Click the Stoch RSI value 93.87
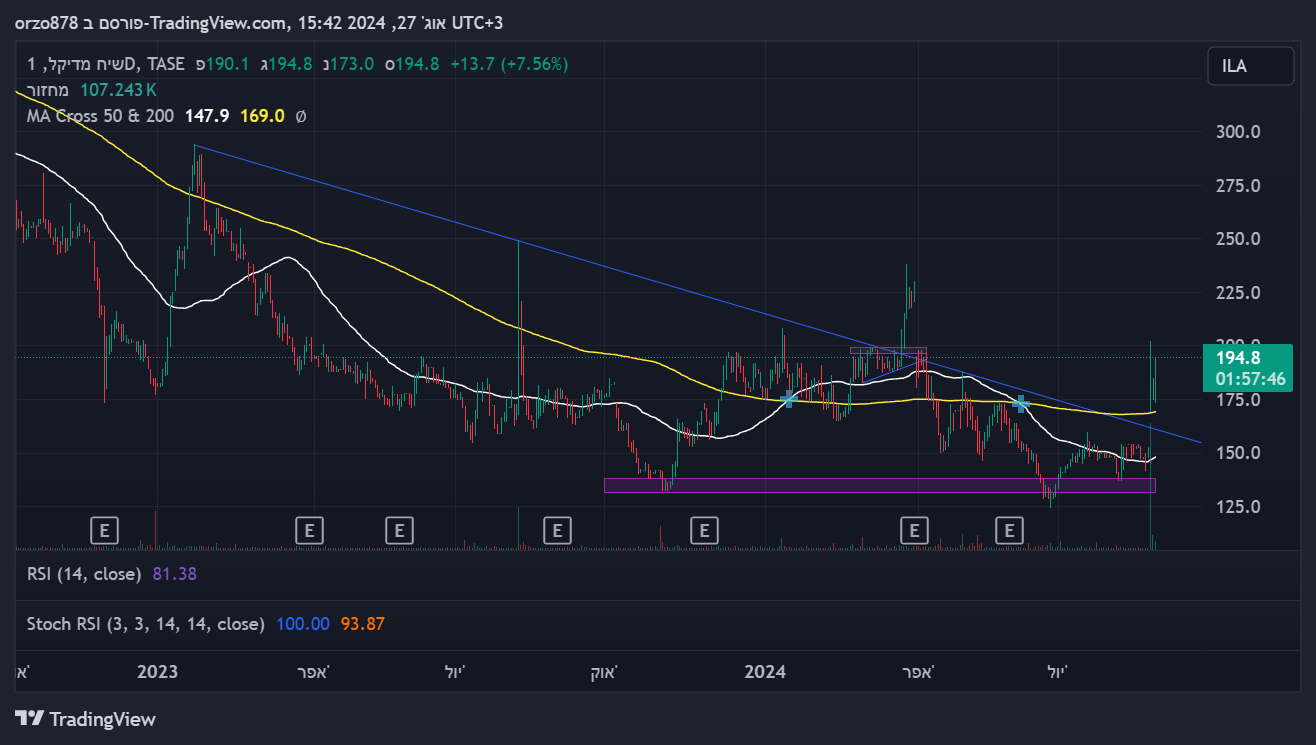The height and width of the screenshot is (745, 1316). pos(362,624)
